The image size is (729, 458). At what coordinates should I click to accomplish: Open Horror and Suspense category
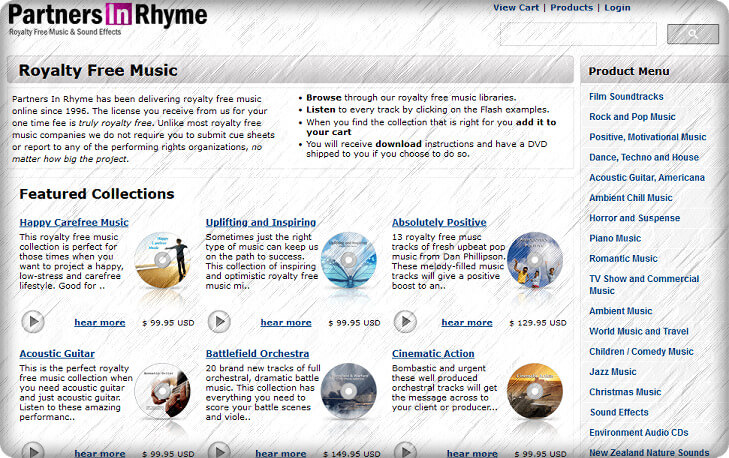click(632, 218)
